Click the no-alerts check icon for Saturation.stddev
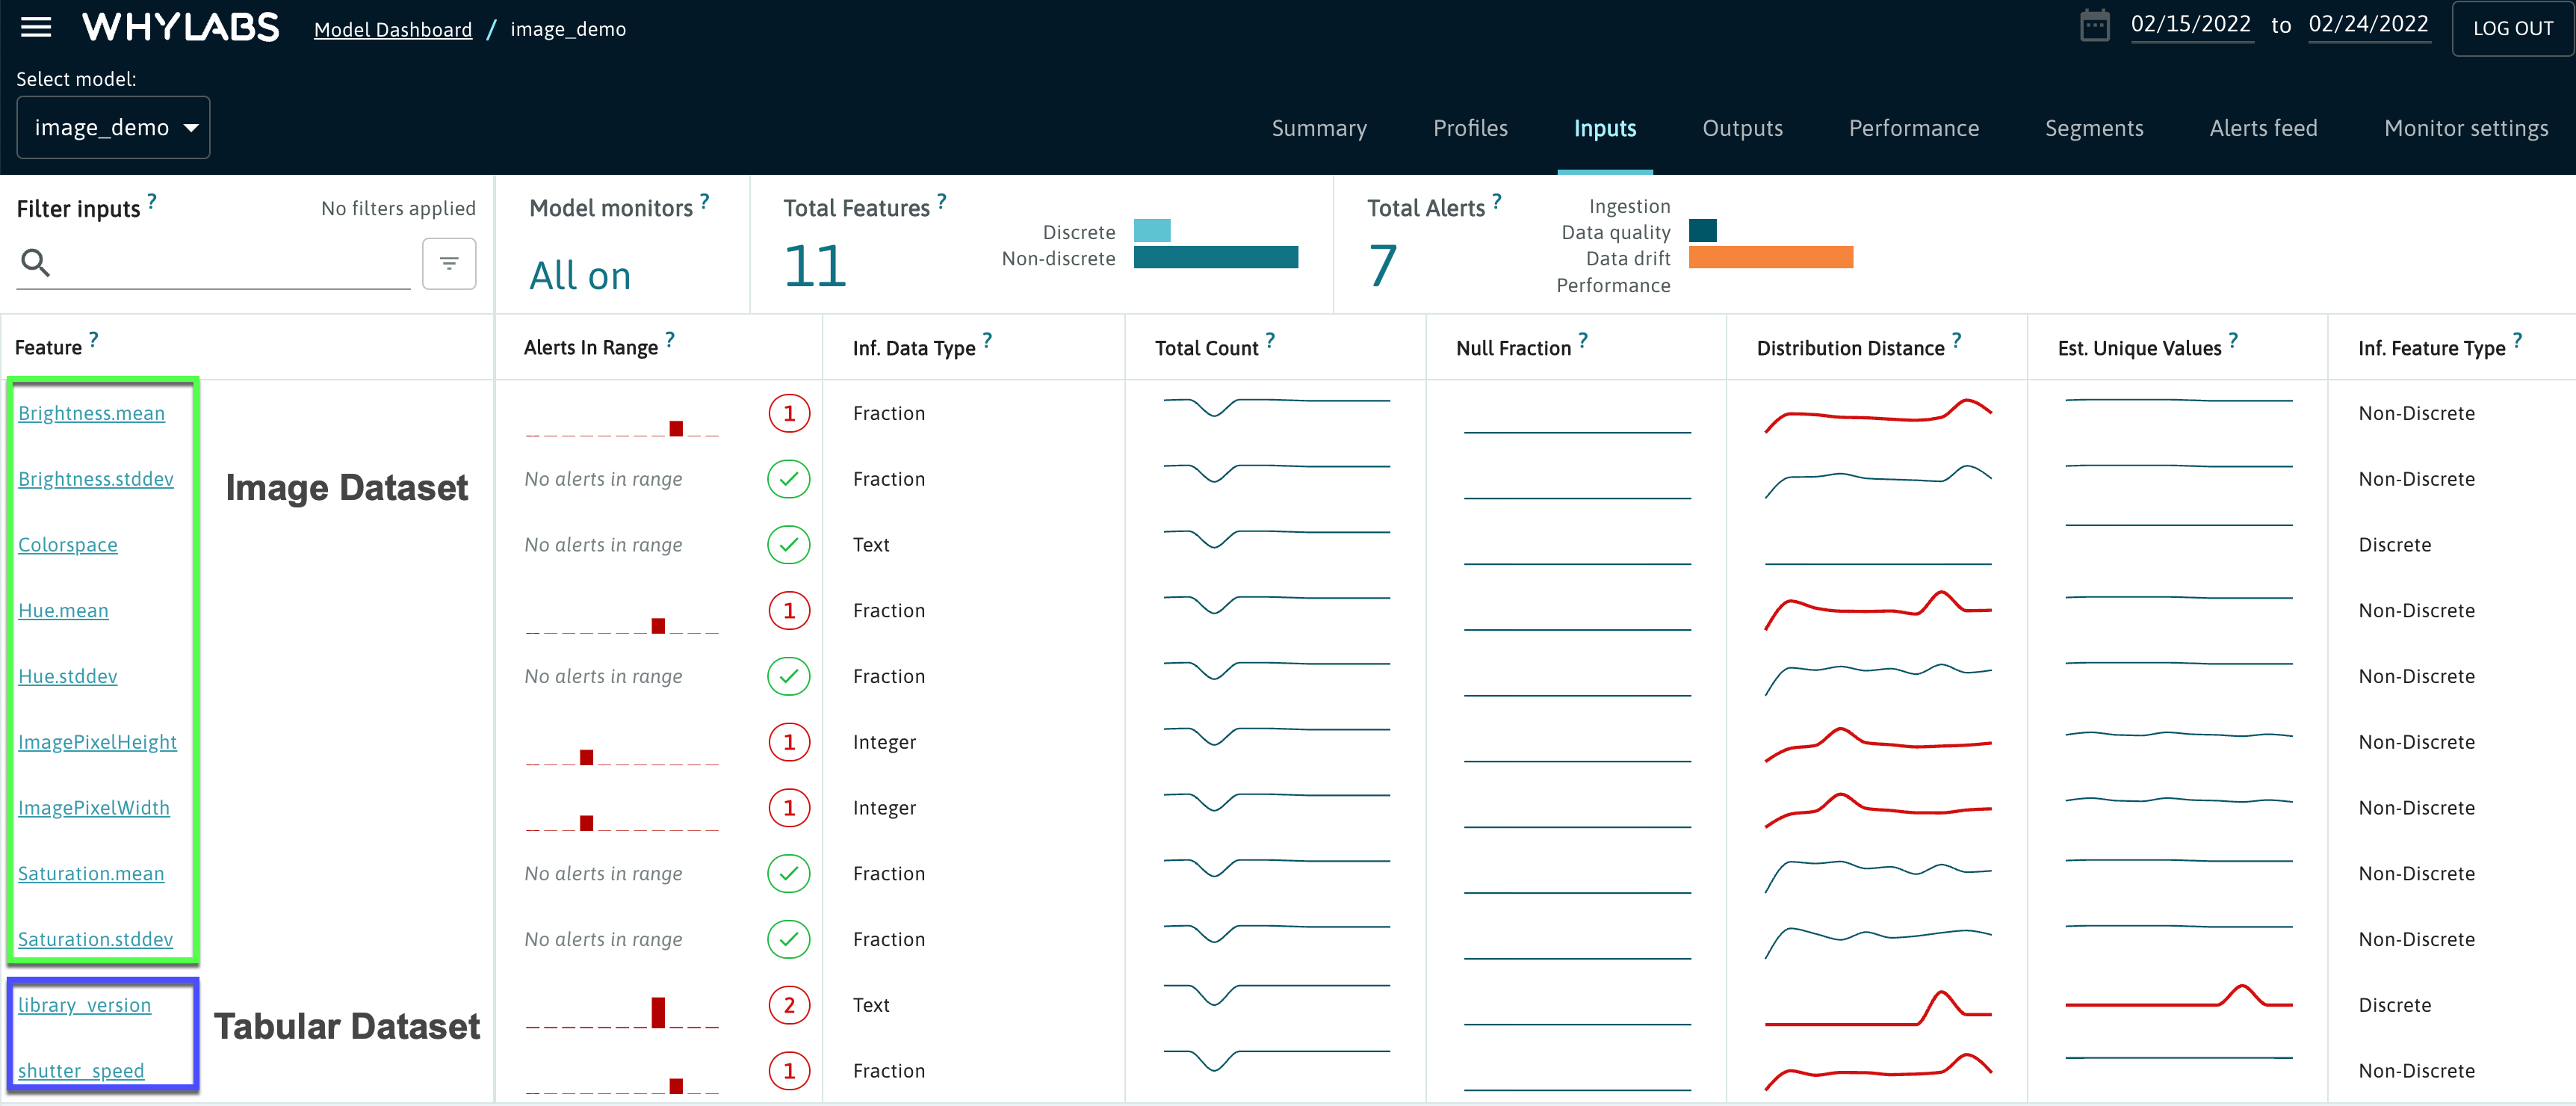 (x=789, y=939)
